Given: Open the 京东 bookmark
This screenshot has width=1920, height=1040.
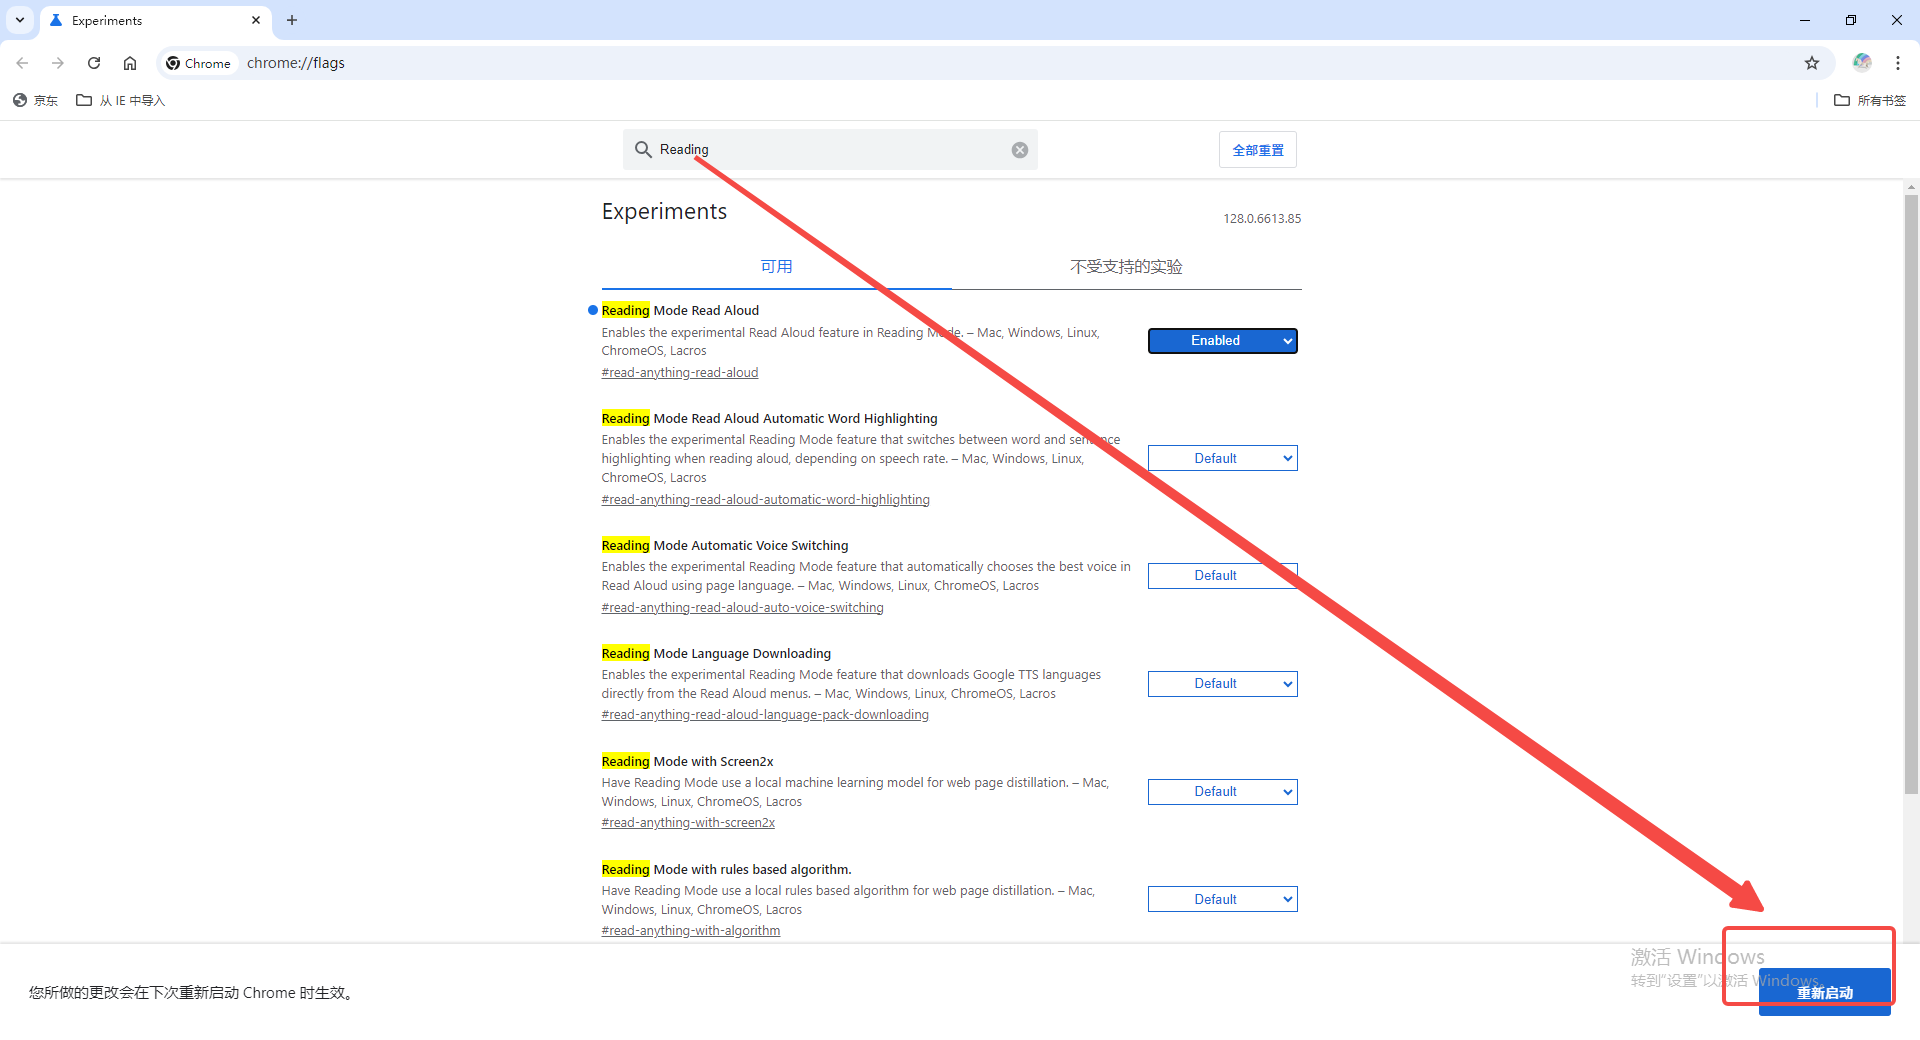Looking at the screenshot, I should [35, 100].
